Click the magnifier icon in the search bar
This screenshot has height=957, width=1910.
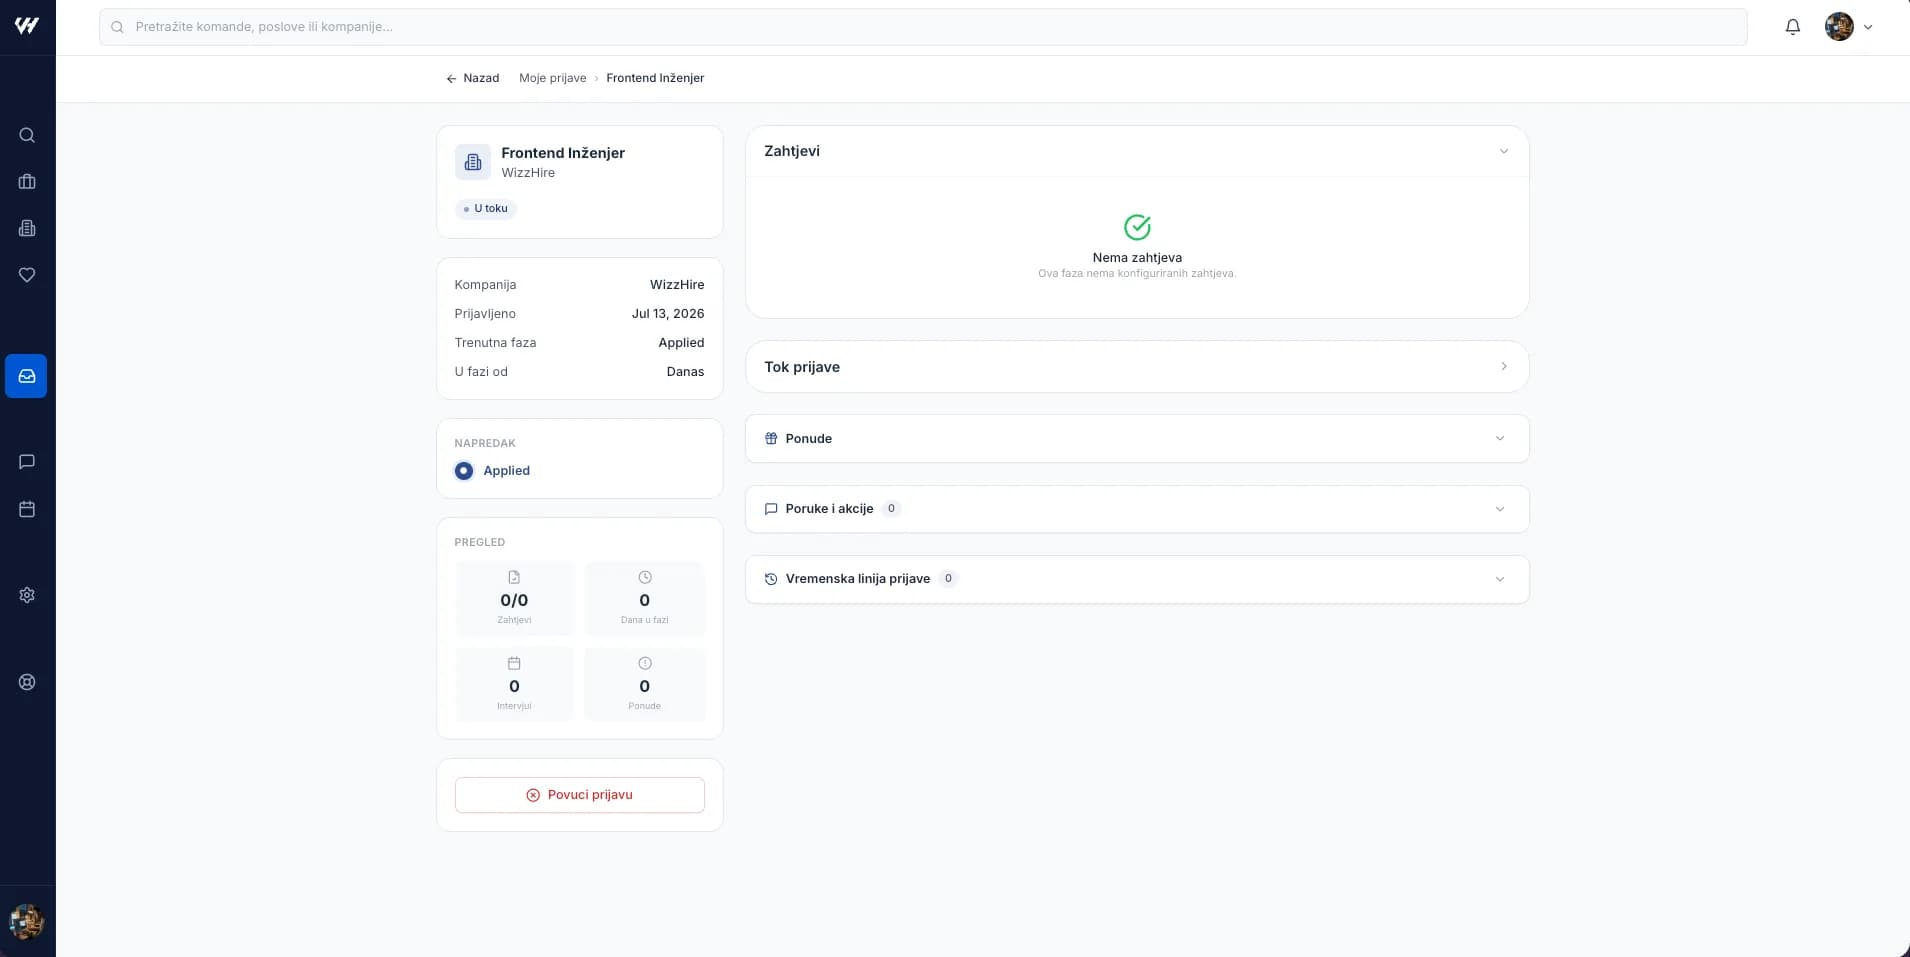click(117, 27)
